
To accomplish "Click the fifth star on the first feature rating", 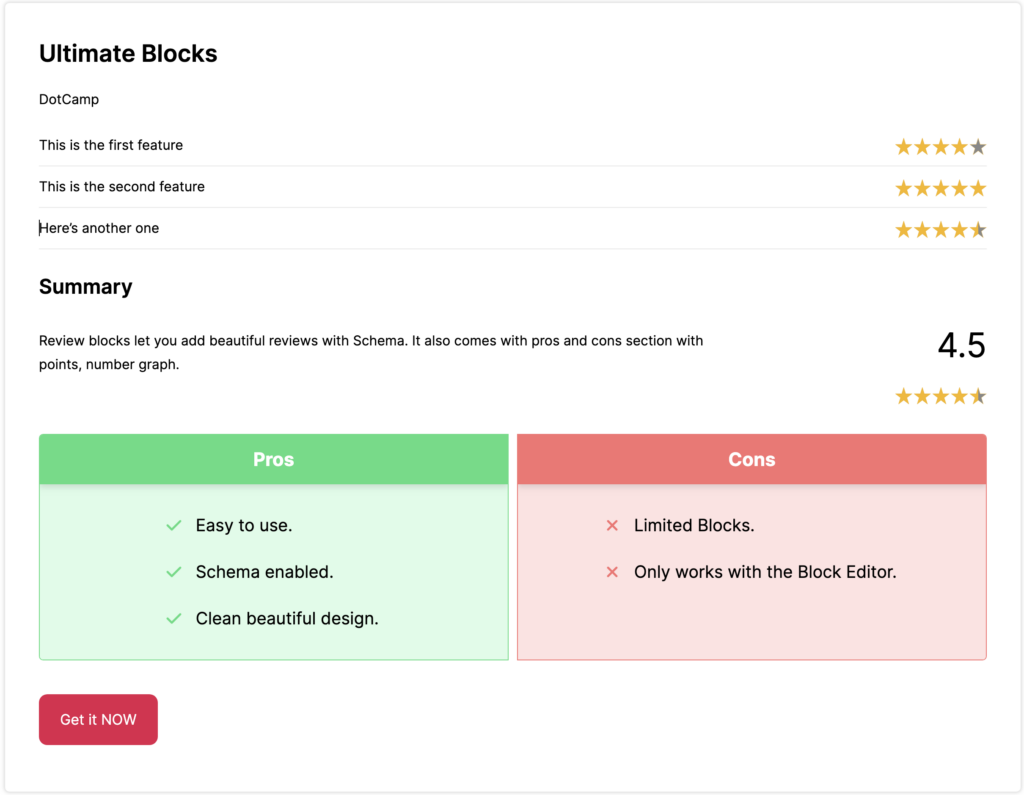I will point(977,146).
